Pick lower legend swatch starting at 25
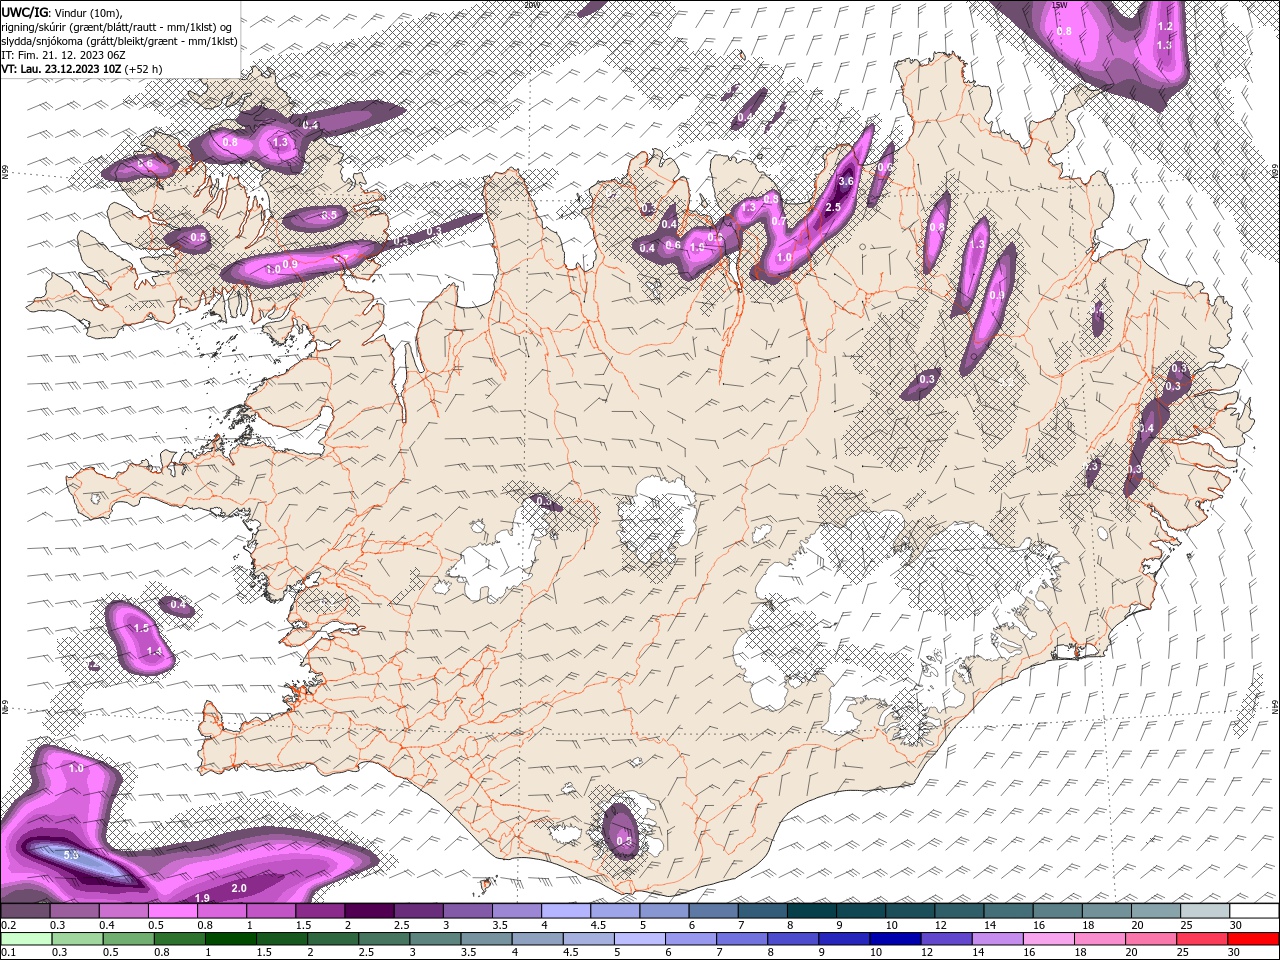Image resolution: width=1280 pixels, height=960 pixels. pos(1202,939)
